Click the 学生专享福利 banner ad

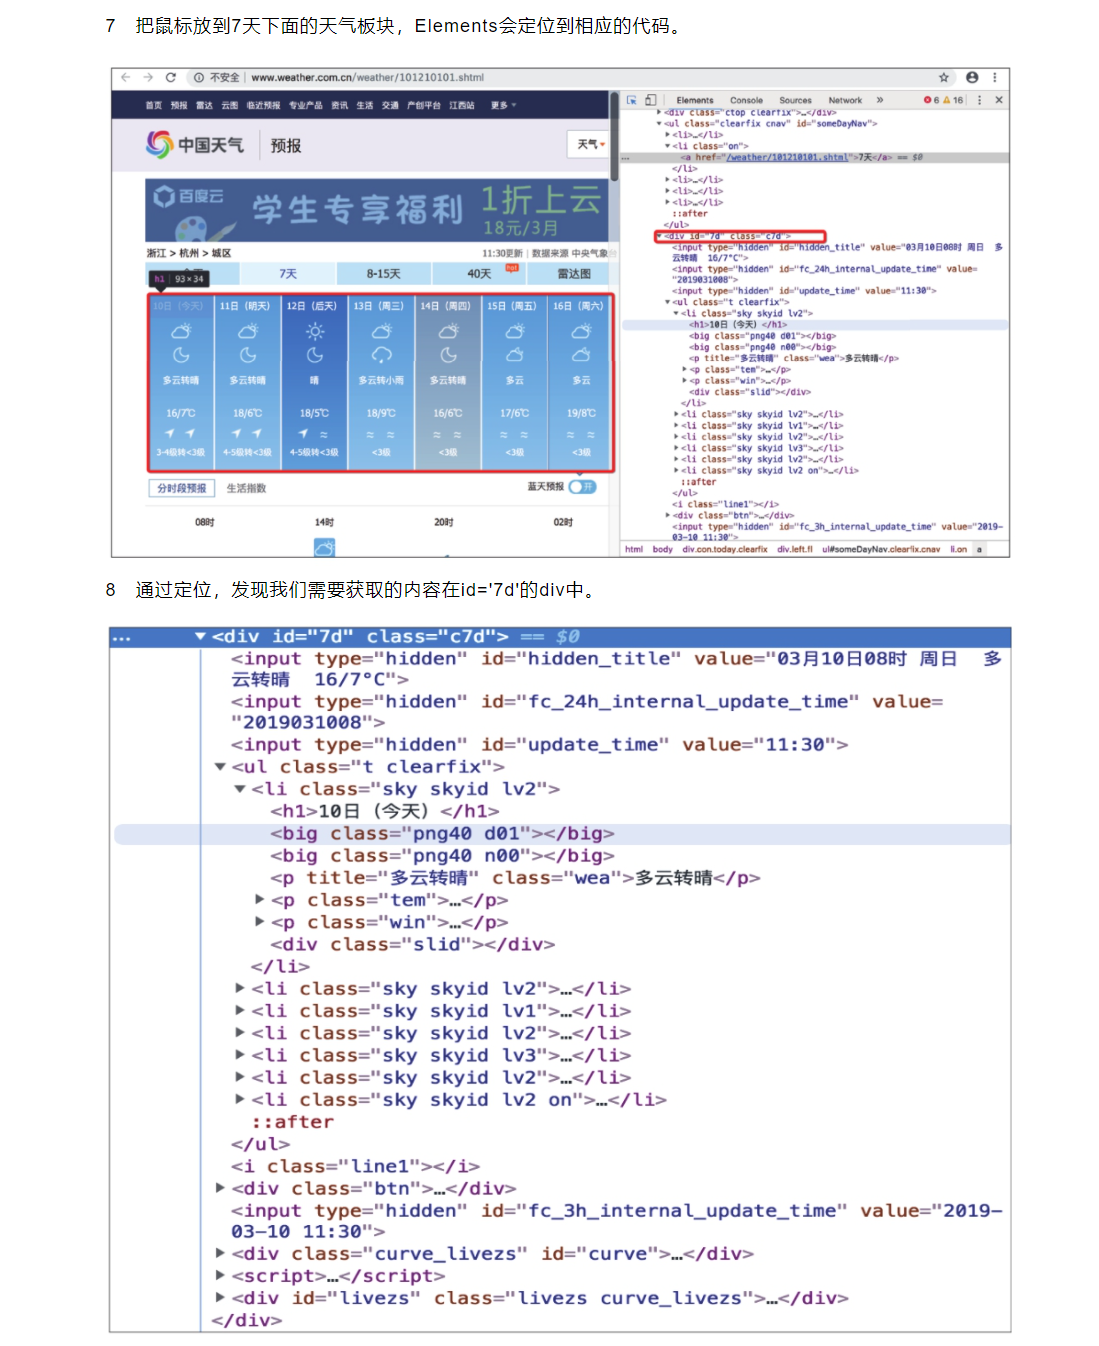pos(377,211)
